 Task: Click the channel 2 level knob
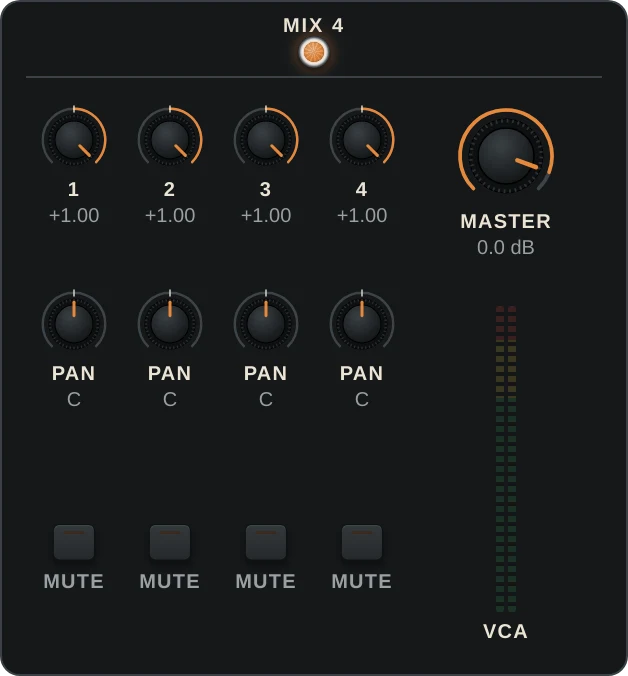[x=170, y=139]
